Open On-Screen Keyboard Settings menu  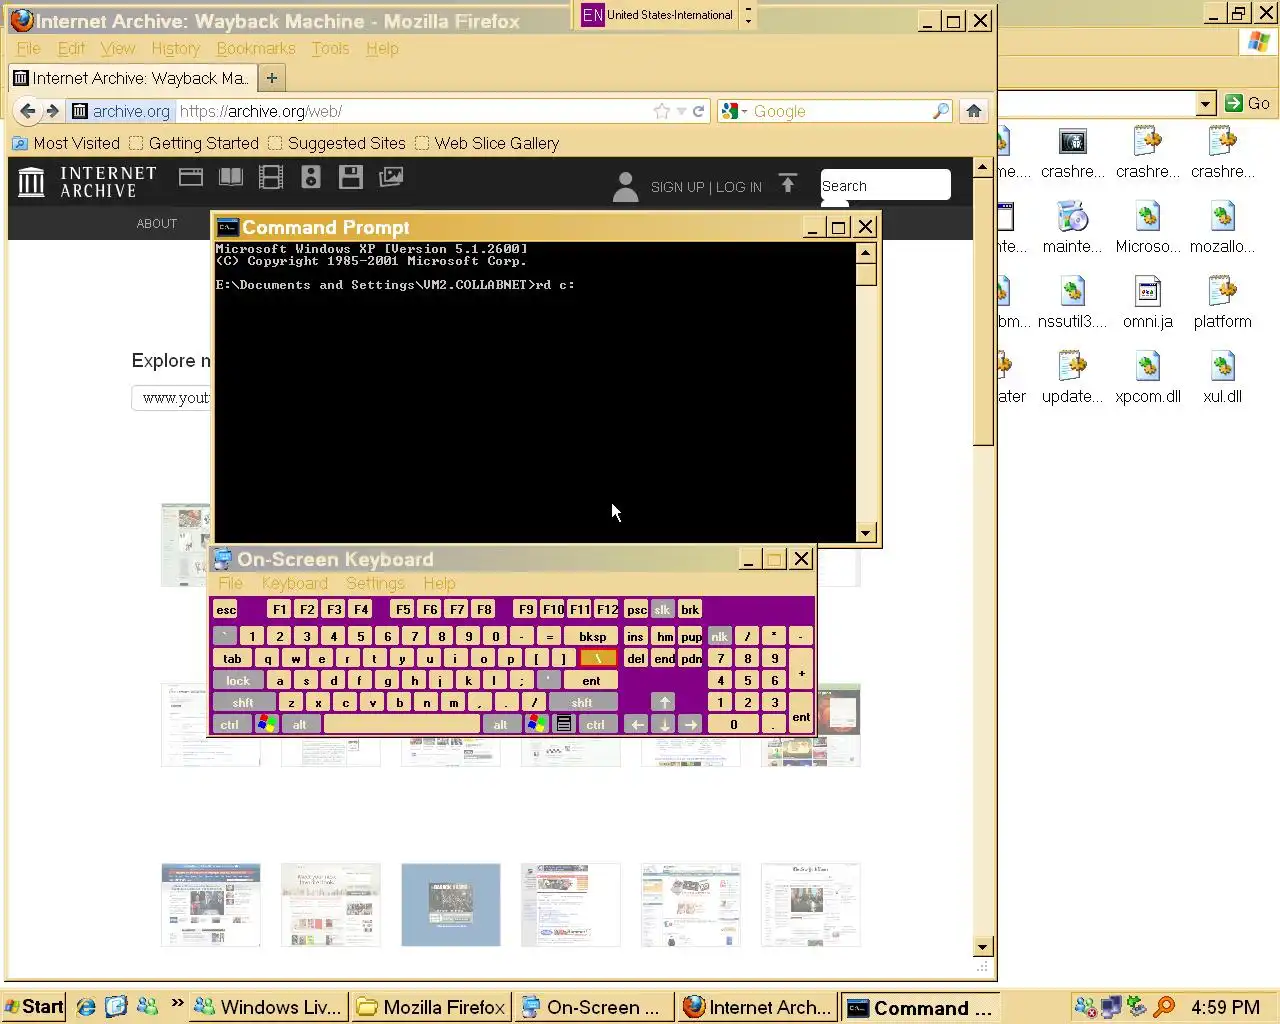(375, 583)
